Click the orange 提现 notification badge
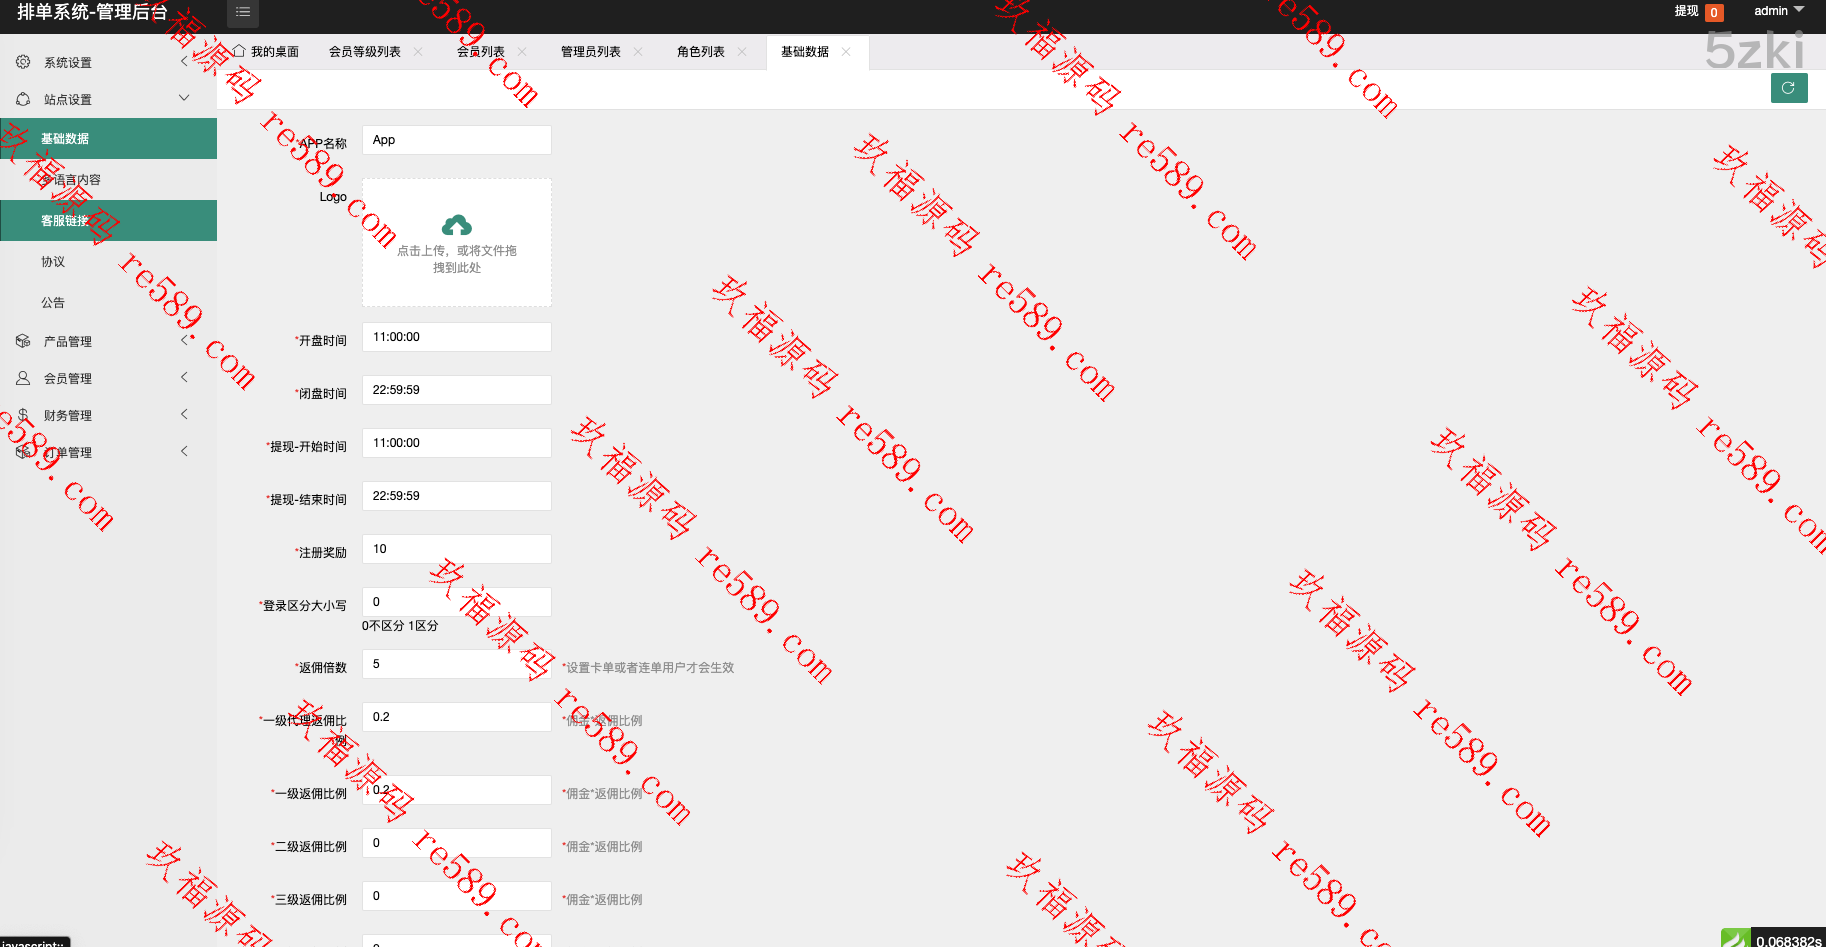 [1714, 13]
